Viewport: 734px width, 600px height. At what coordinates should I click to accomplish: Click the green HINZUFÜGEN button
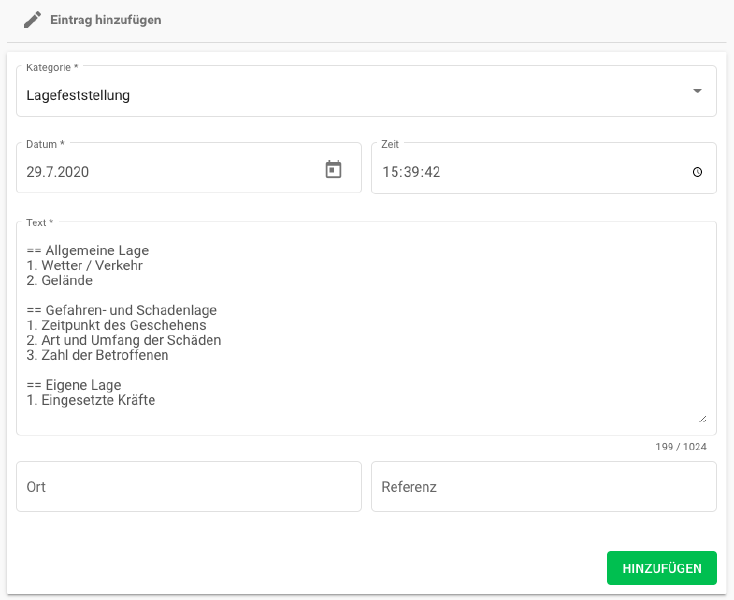click(x=661, y=568)
